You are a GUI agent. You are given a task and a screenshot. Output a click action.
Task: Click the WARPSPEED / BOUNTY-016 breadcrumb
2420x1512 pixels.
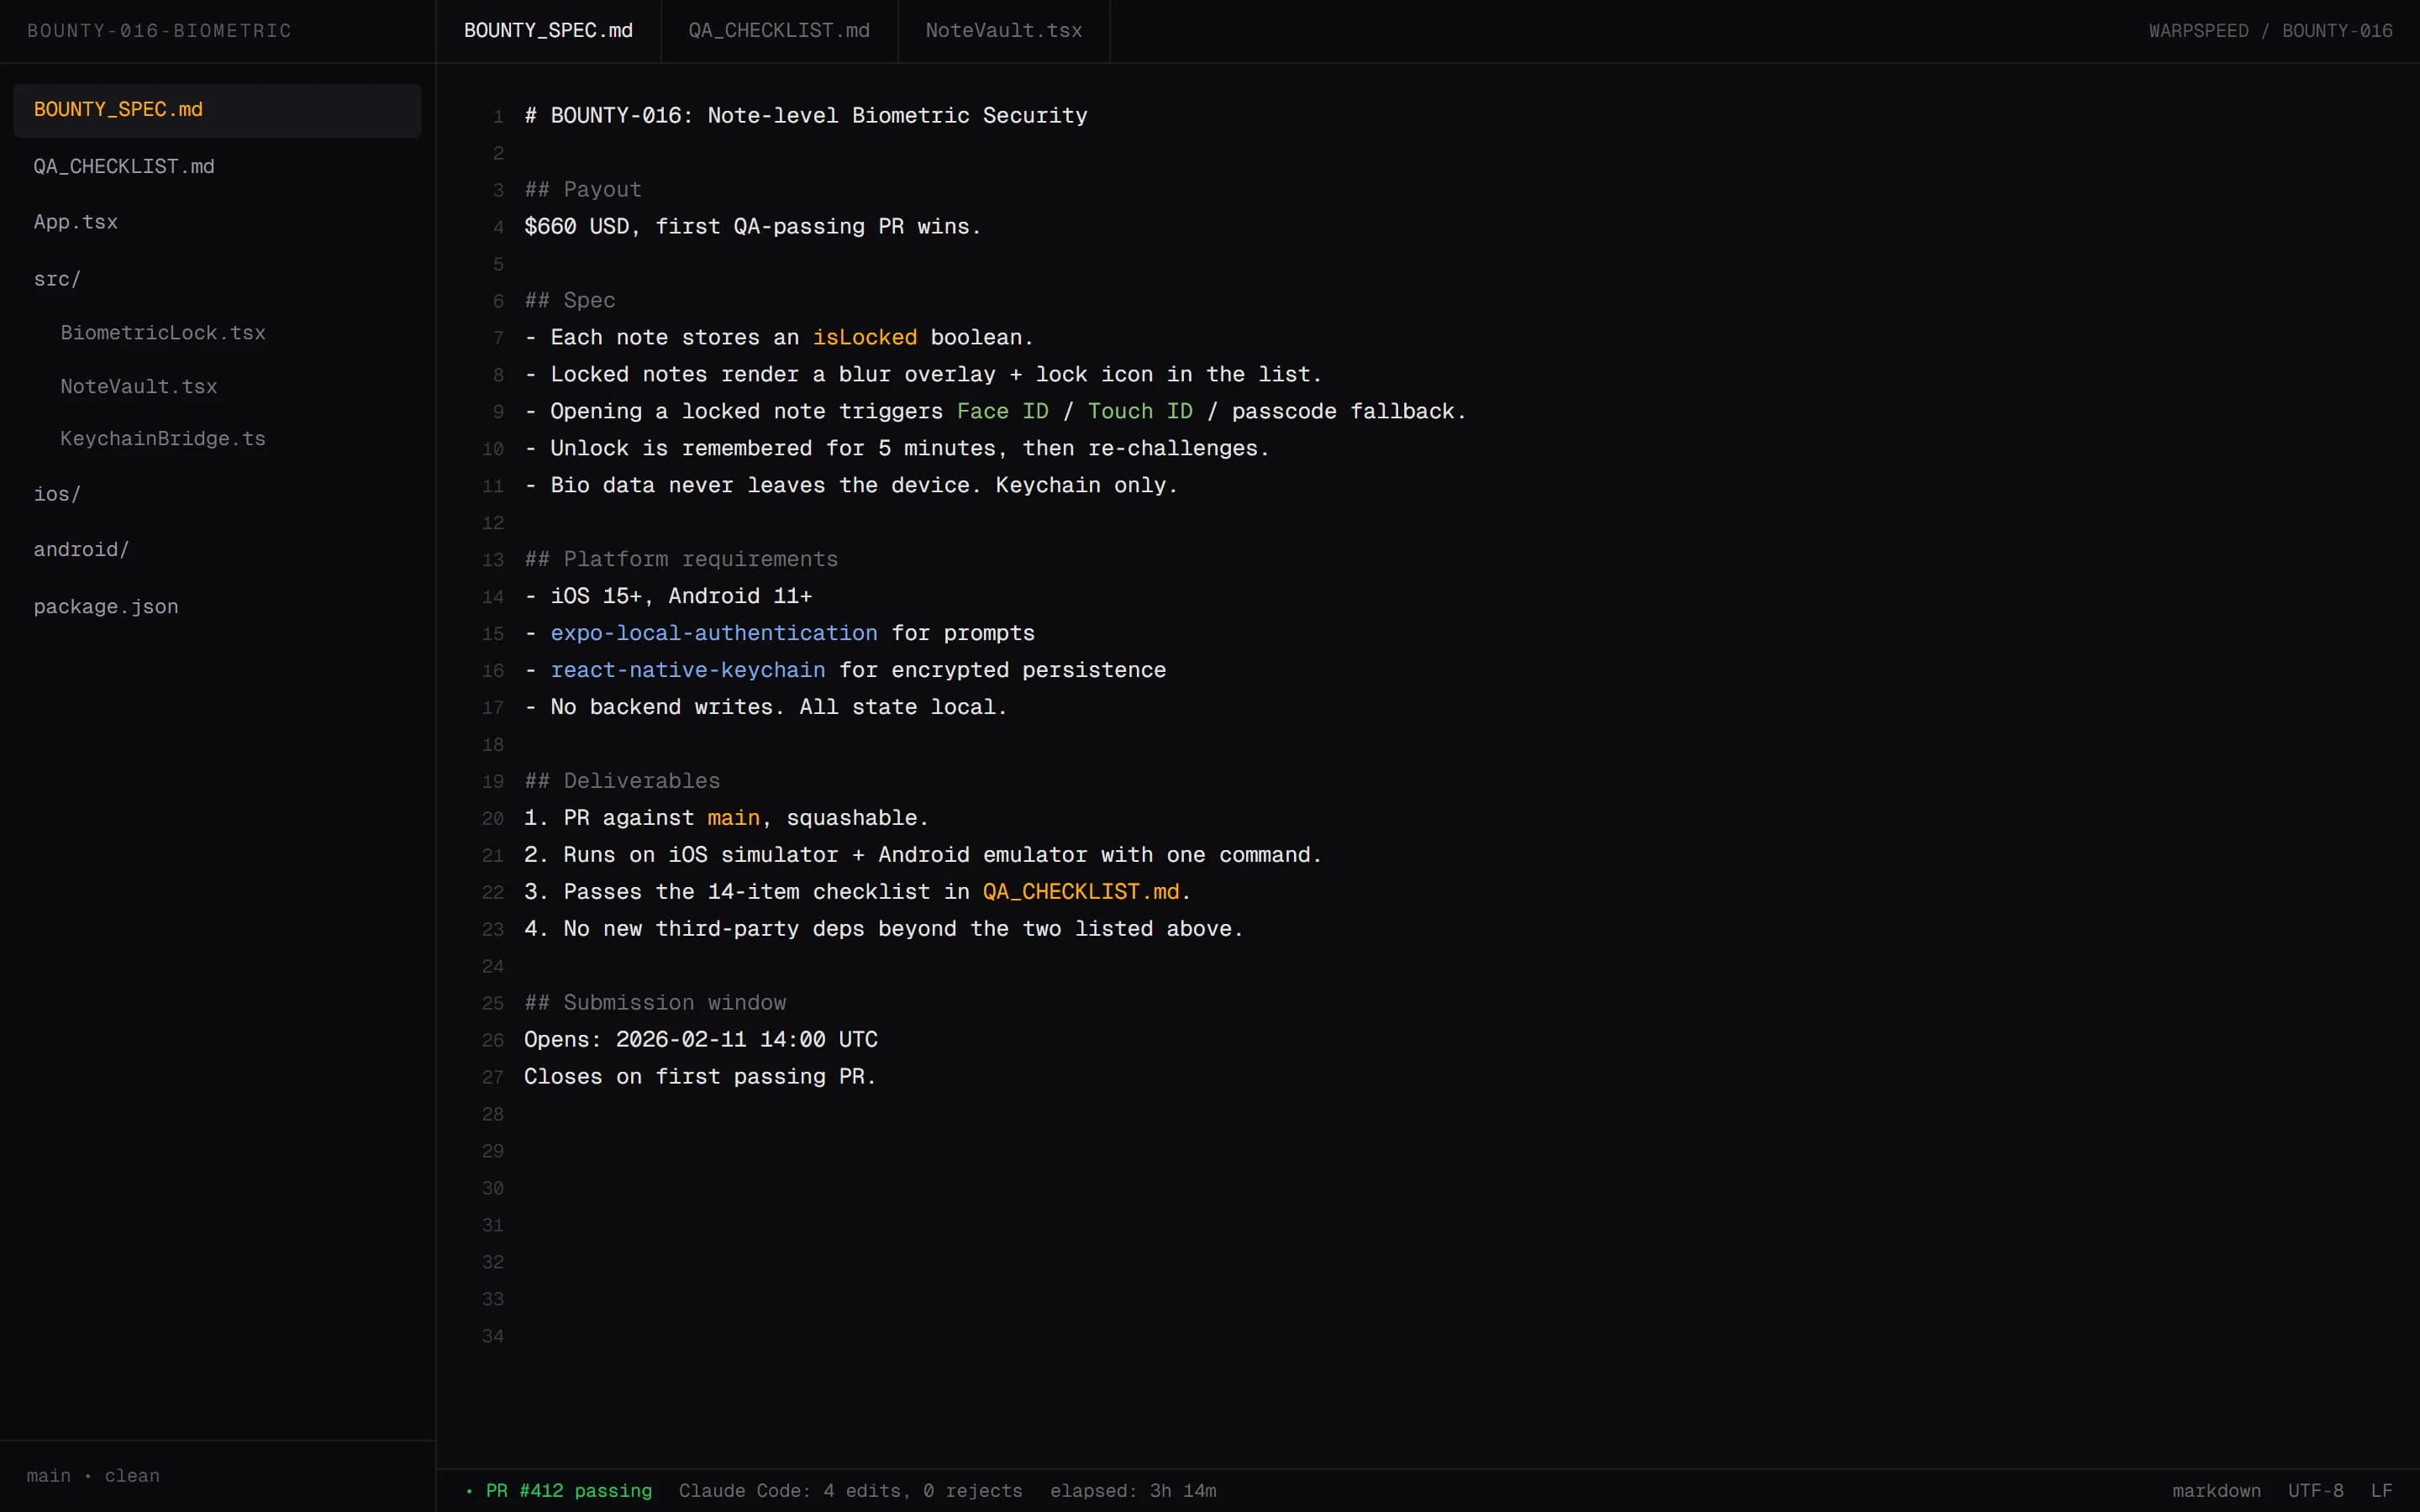pyautogui.click(x=2271, y=30)
